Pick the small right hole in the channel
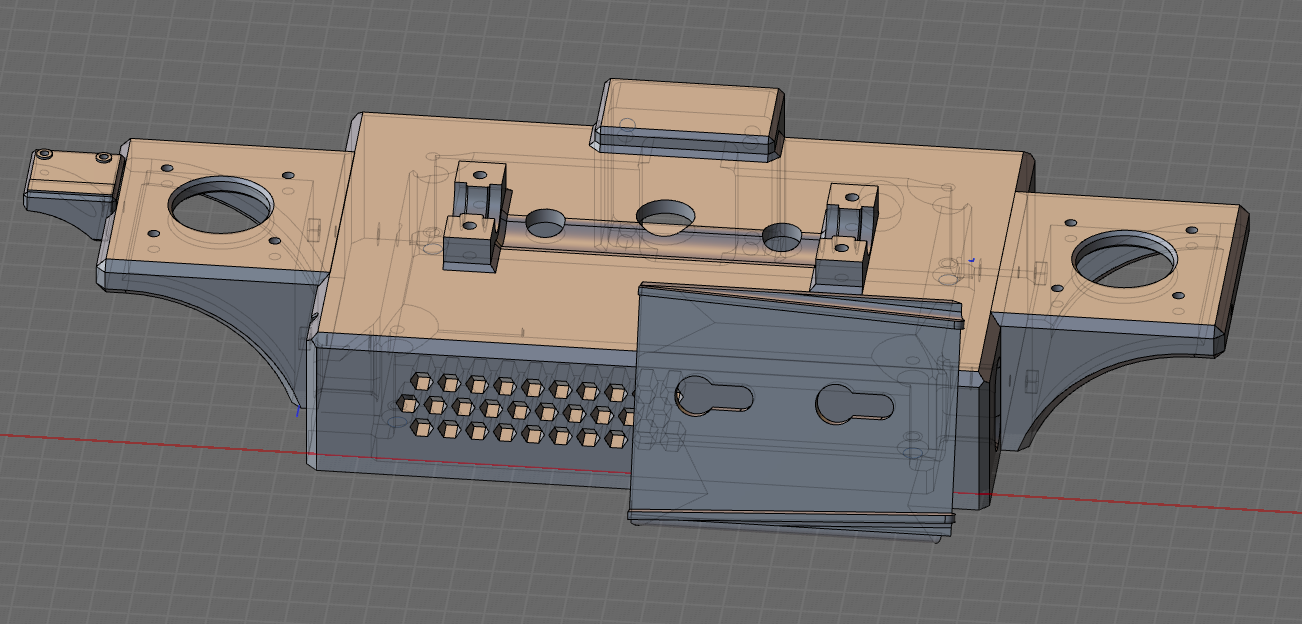The width and height of the screenshot is (1302, 624). tap(783, 237)
